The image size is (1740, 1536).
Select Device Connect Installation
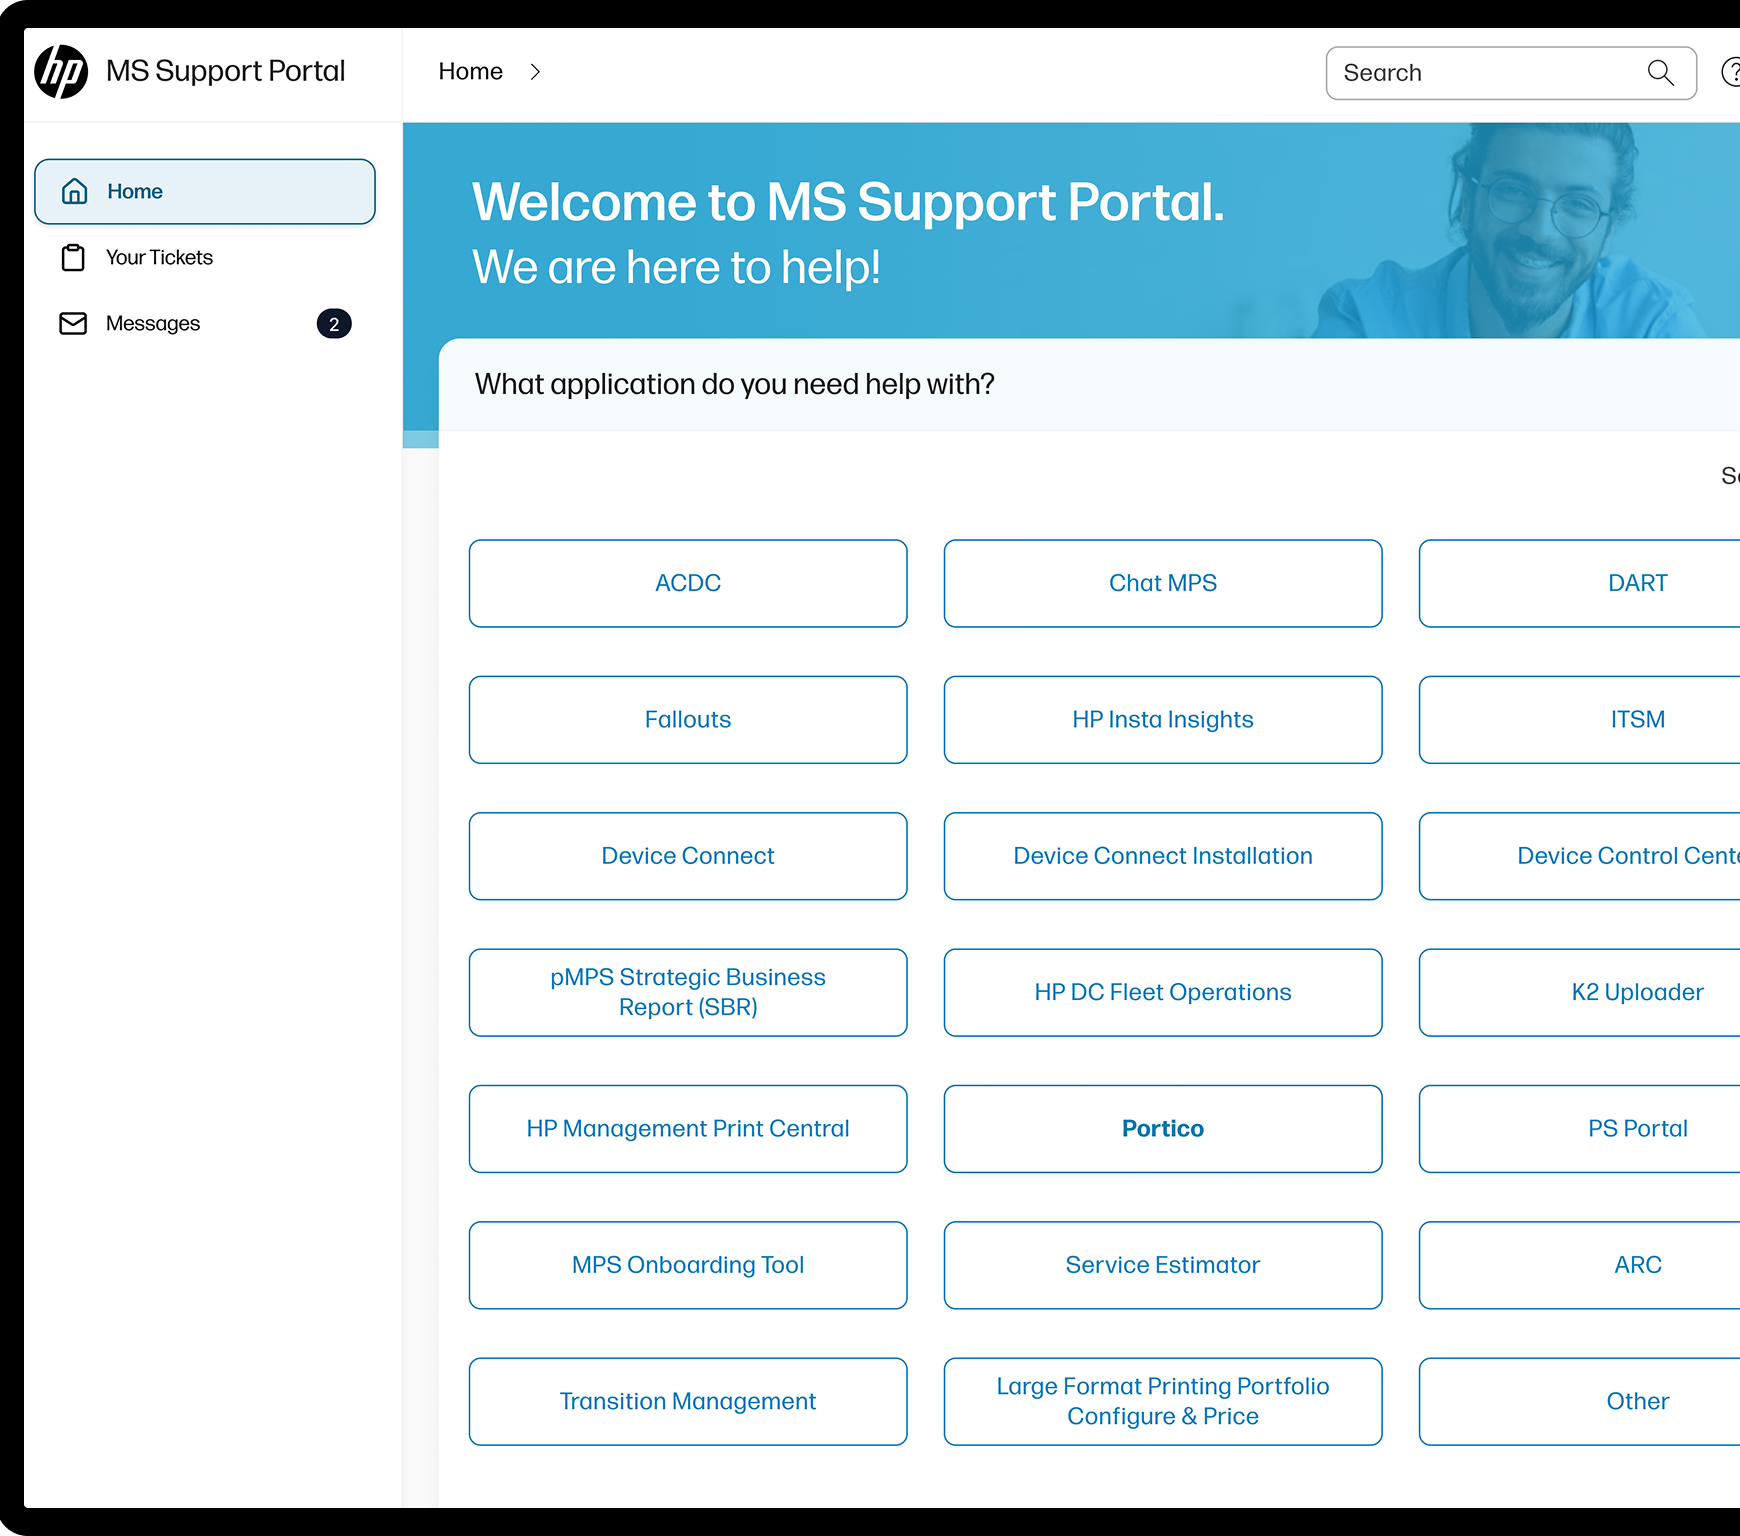pyautogui.click(x=1162, y=856)
